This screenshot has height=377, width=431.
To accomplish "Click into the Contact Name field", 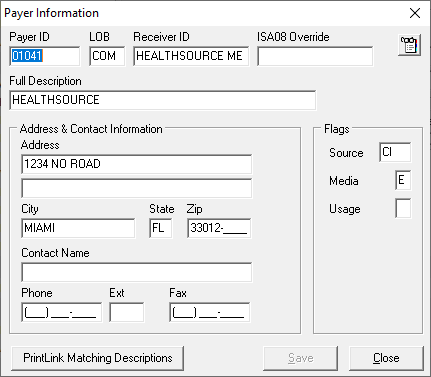I will pos(137,272).
